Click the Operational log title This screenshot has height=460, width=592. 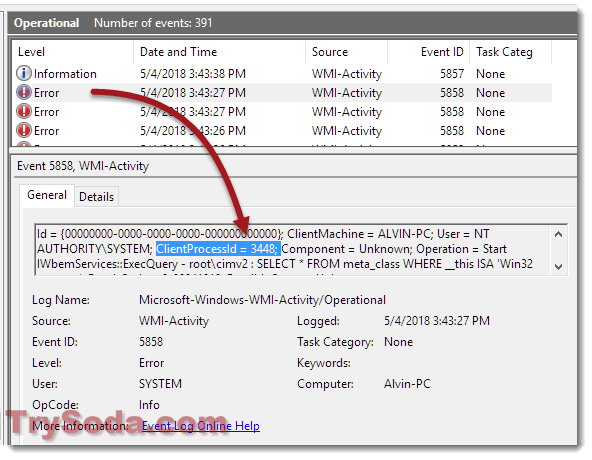coord(46,23)
